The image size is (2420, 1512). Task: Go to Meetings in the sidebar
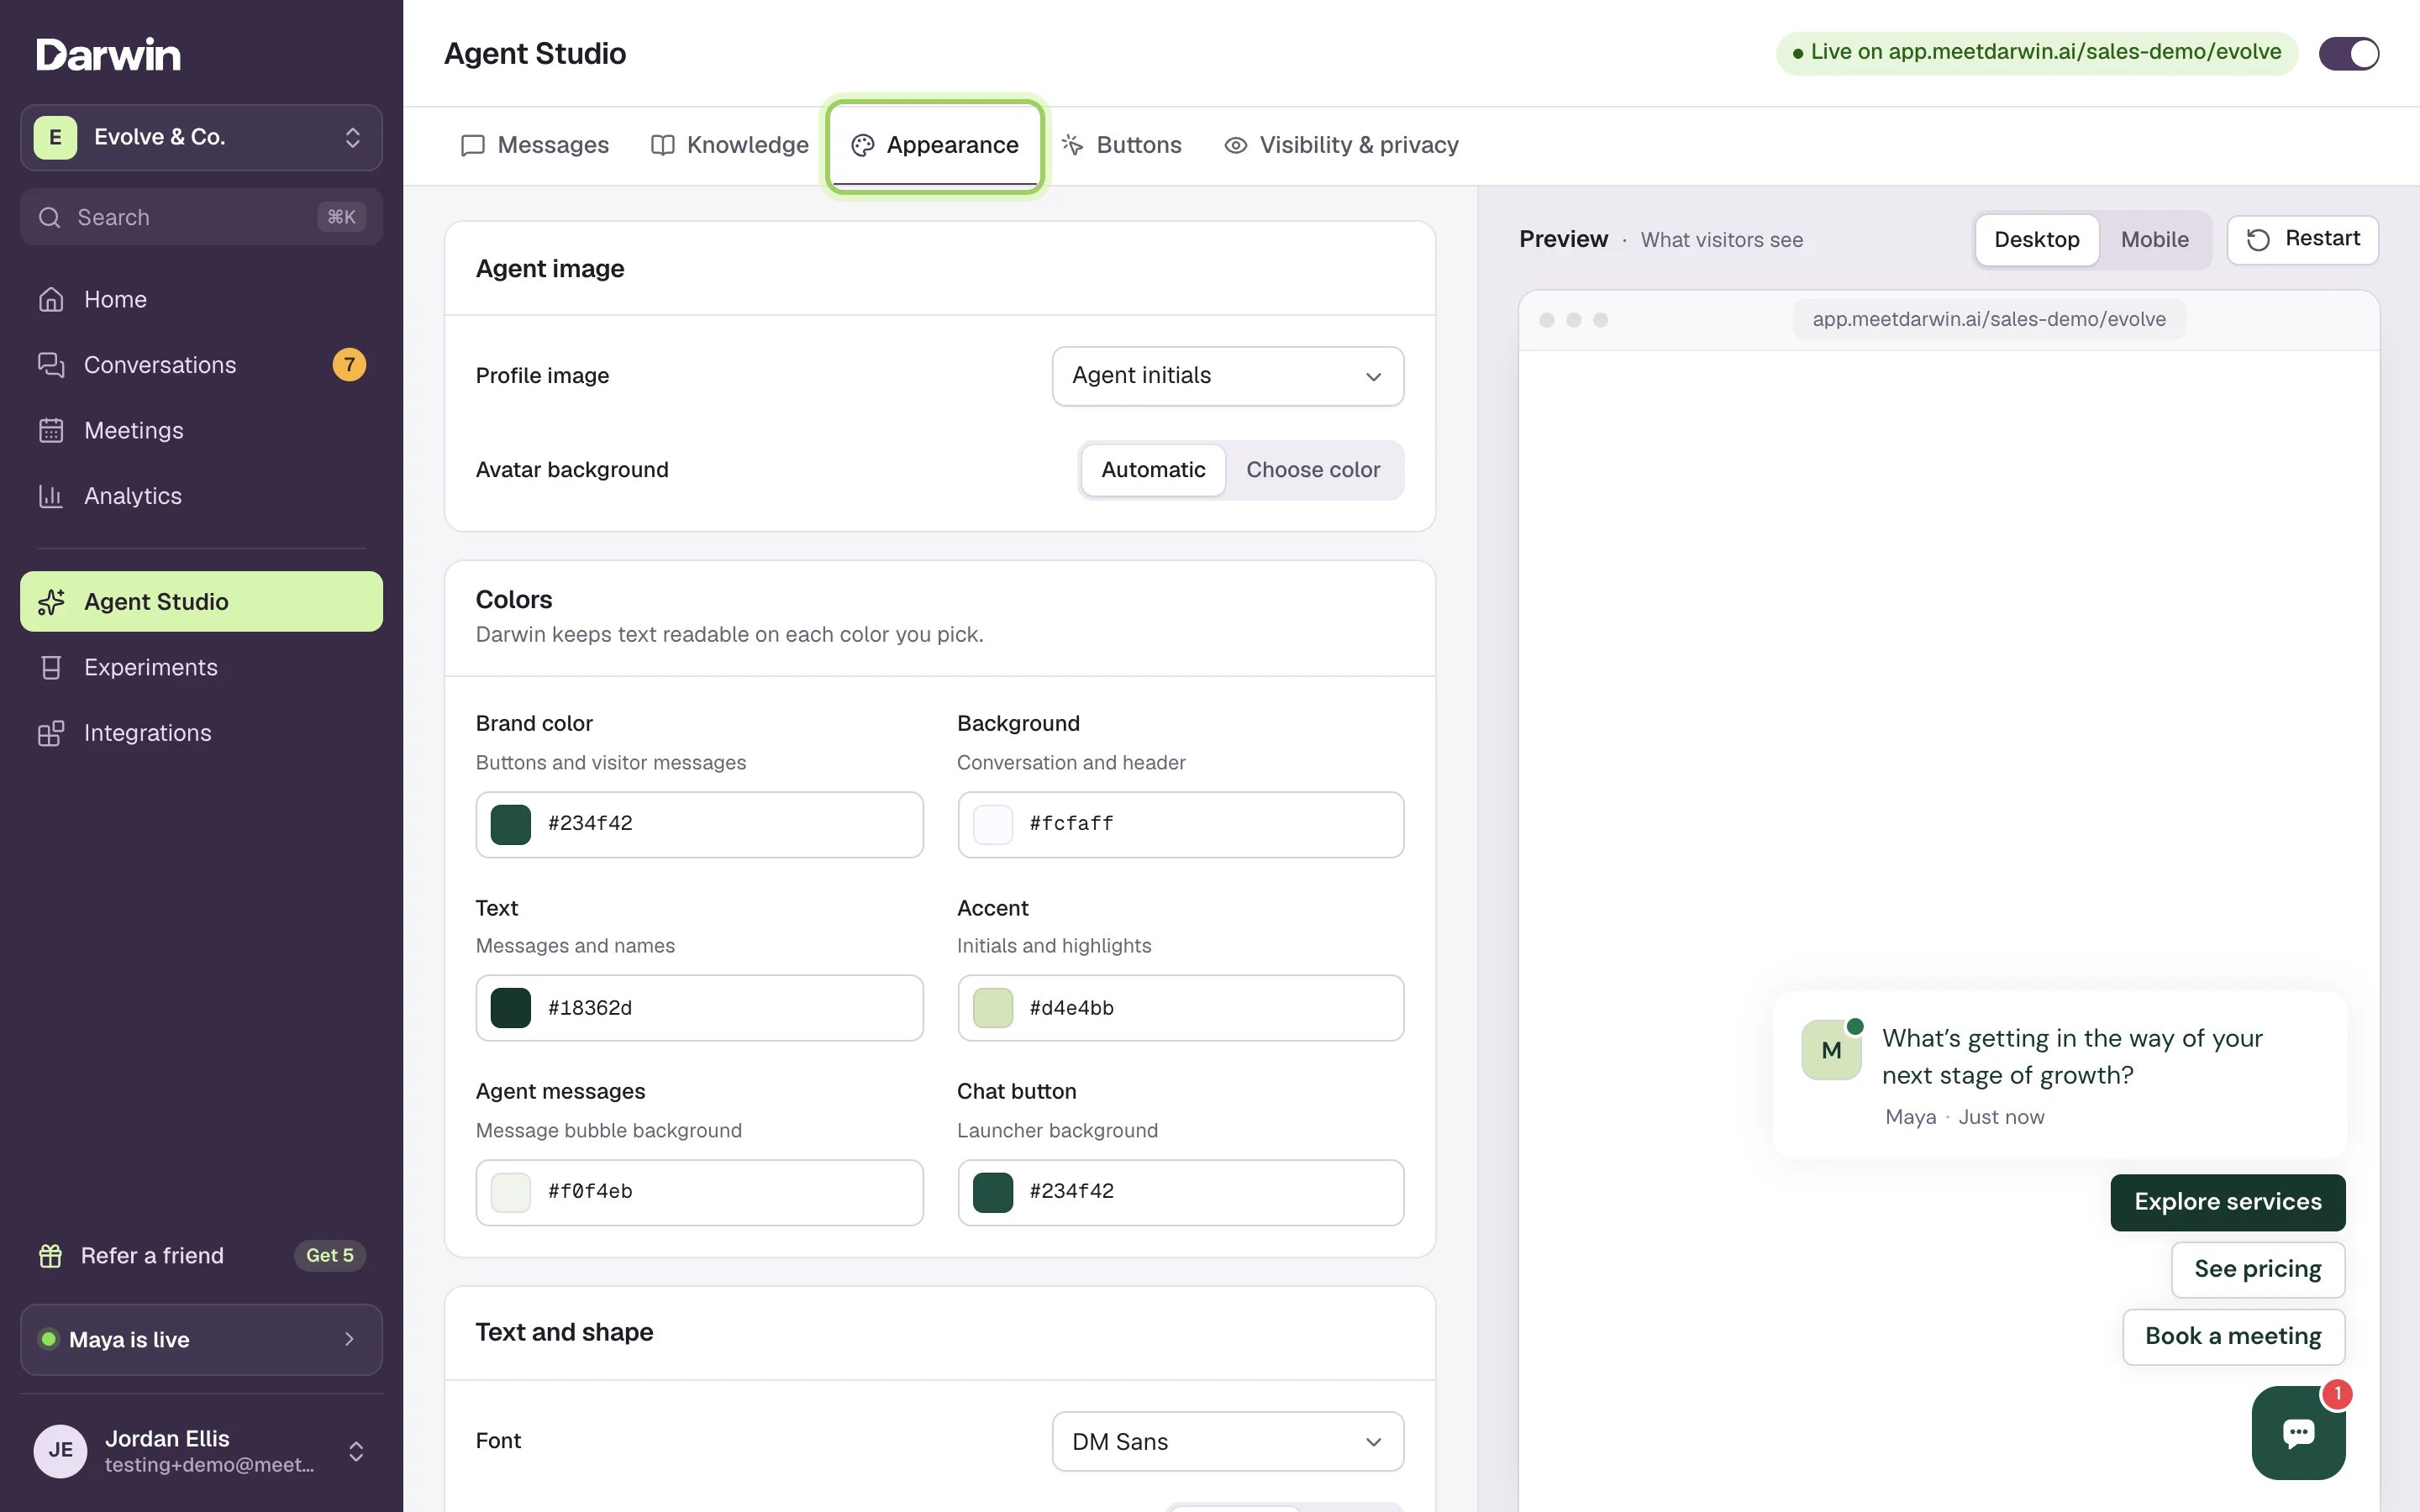pyautogui.click(x=201, y=430)
